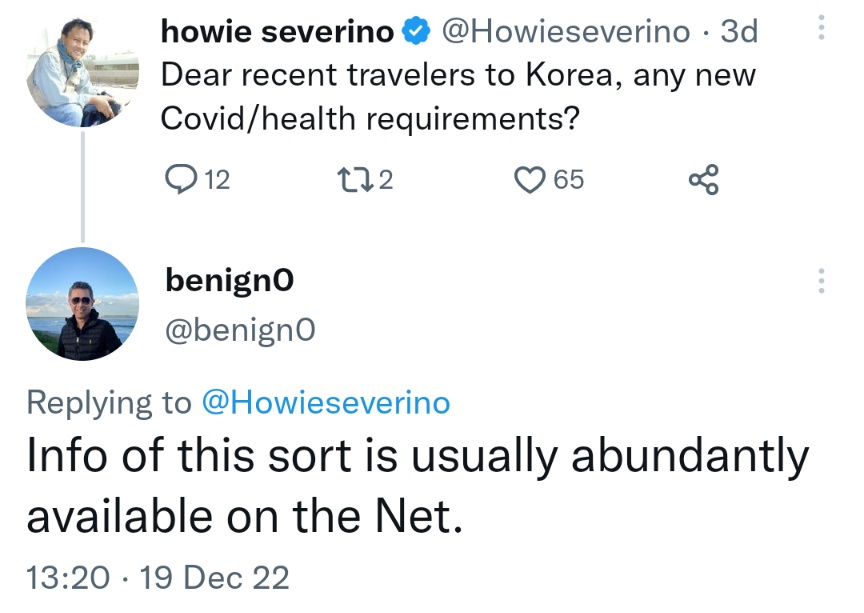Open more options for benign0's reply
Image resolution: width=864 pixels, height=613 pixels.
[821, 281]
